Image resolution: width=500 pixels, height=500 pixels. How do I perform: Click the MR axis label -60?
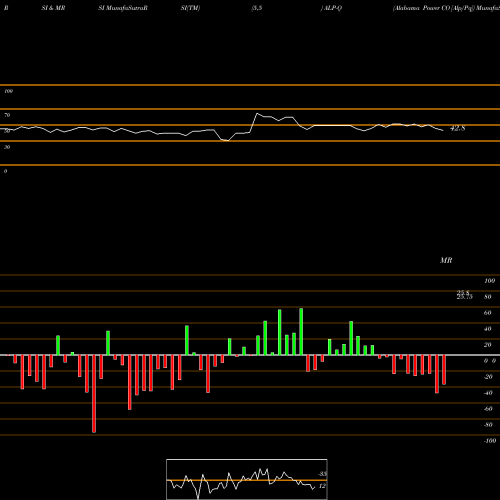(488, 409)
